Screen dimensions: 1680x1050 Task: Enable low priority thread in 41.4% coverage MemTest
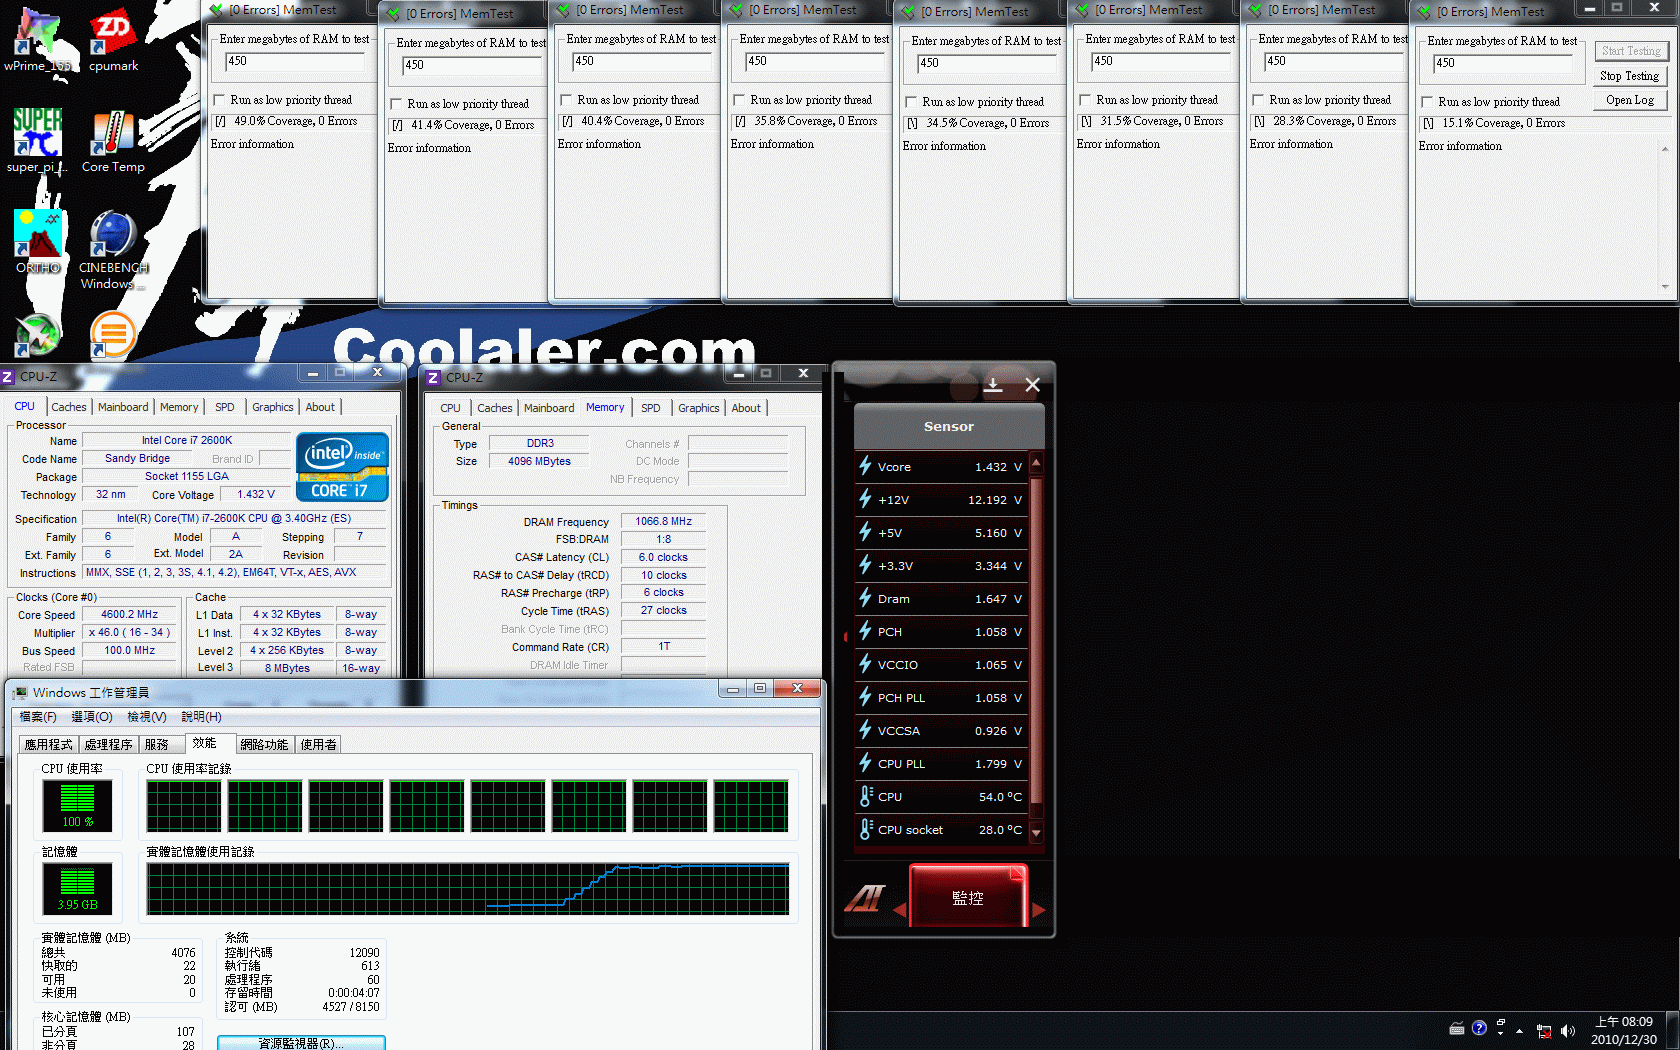point(397,104)
